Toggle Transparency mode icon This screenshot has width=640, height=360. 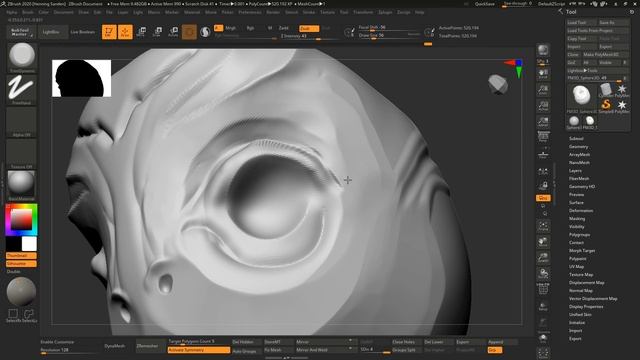543,306
